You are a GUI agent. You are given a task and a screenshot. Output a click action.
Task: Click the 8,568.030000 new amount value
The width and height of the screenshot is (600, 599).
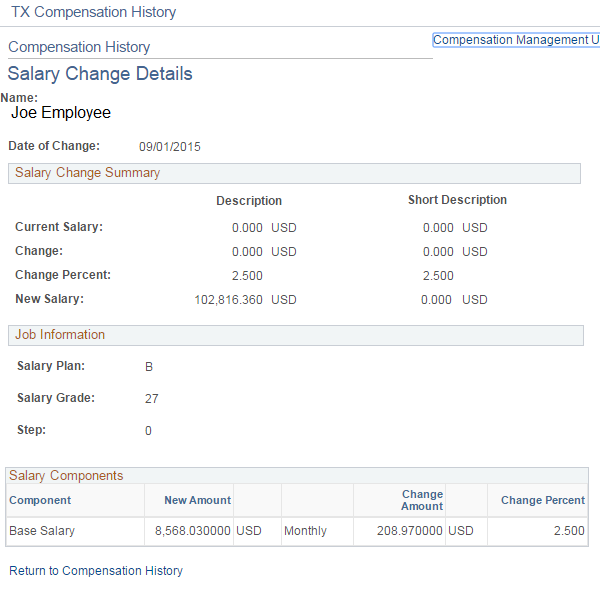pyautogui.click(x=193, y=531)
